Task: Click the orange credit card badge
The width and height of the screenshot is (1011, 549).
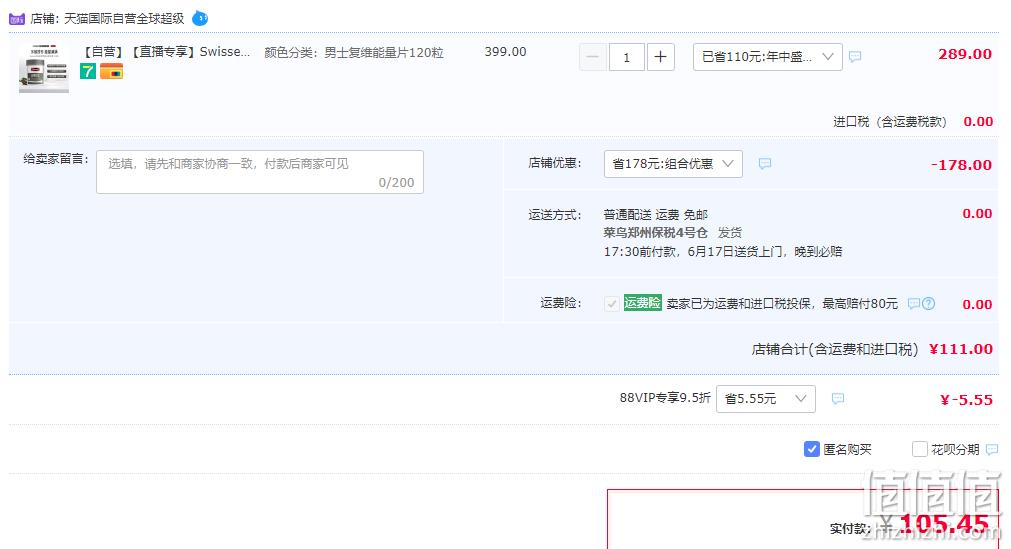Action: pyautogui.click(x=112, y=71)
